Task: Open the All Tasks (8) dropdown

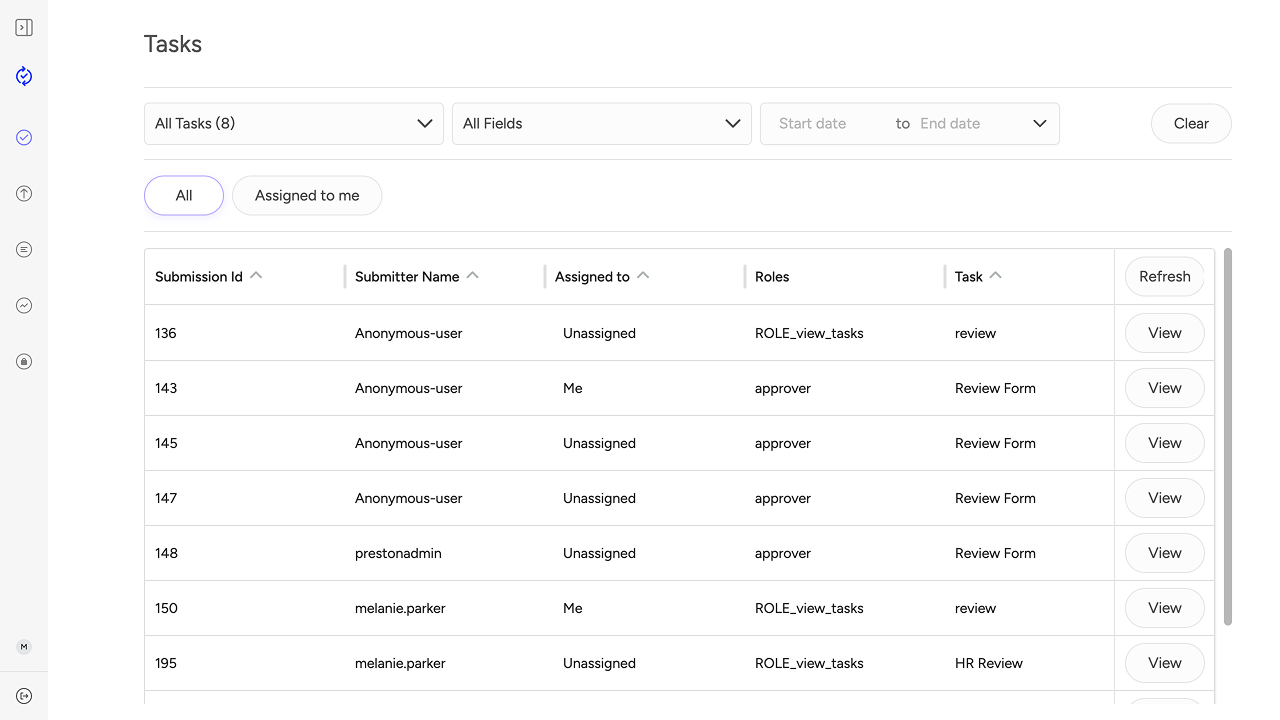Action: click(x=294, y=124)
